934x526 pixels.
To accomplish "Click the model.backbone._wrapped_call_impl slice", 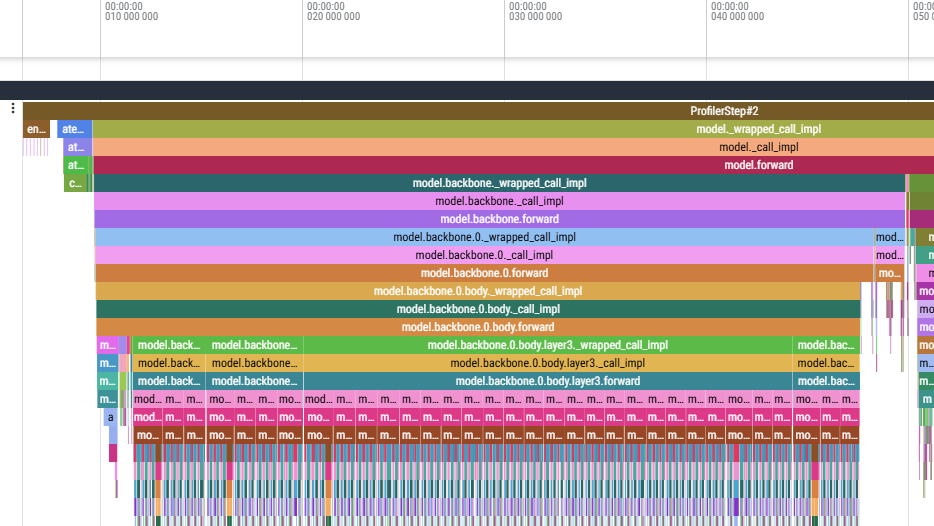I will coord(499,183).
